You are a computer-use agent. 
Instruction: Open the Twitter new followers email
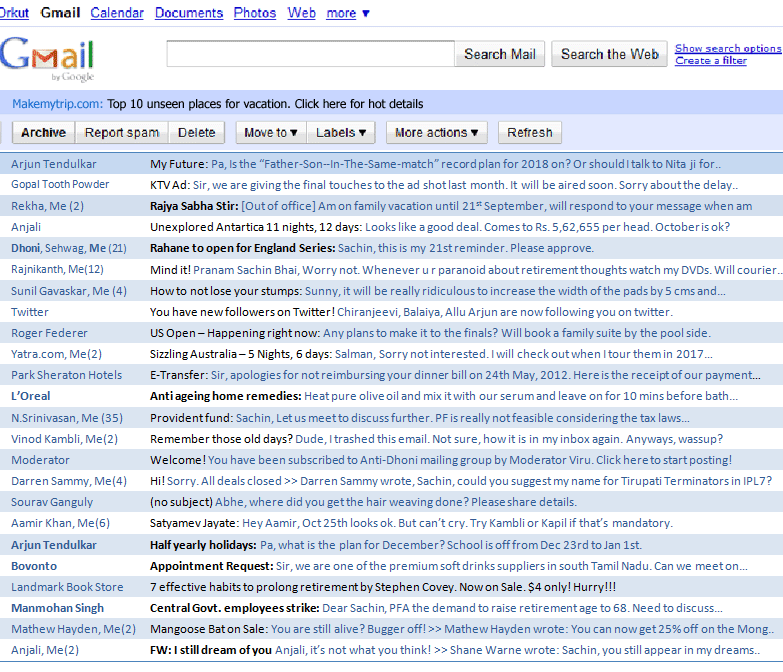(392, 312)
